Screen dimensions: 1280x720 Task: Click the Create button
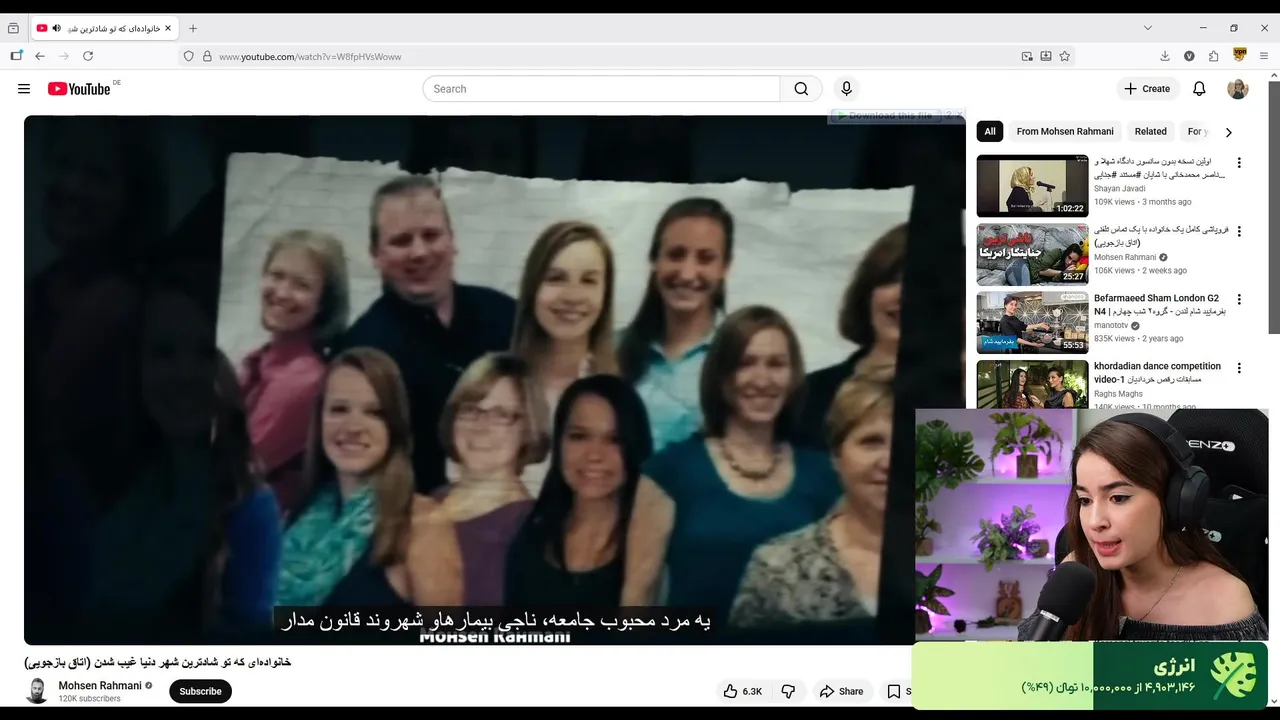click(1147, 89)
